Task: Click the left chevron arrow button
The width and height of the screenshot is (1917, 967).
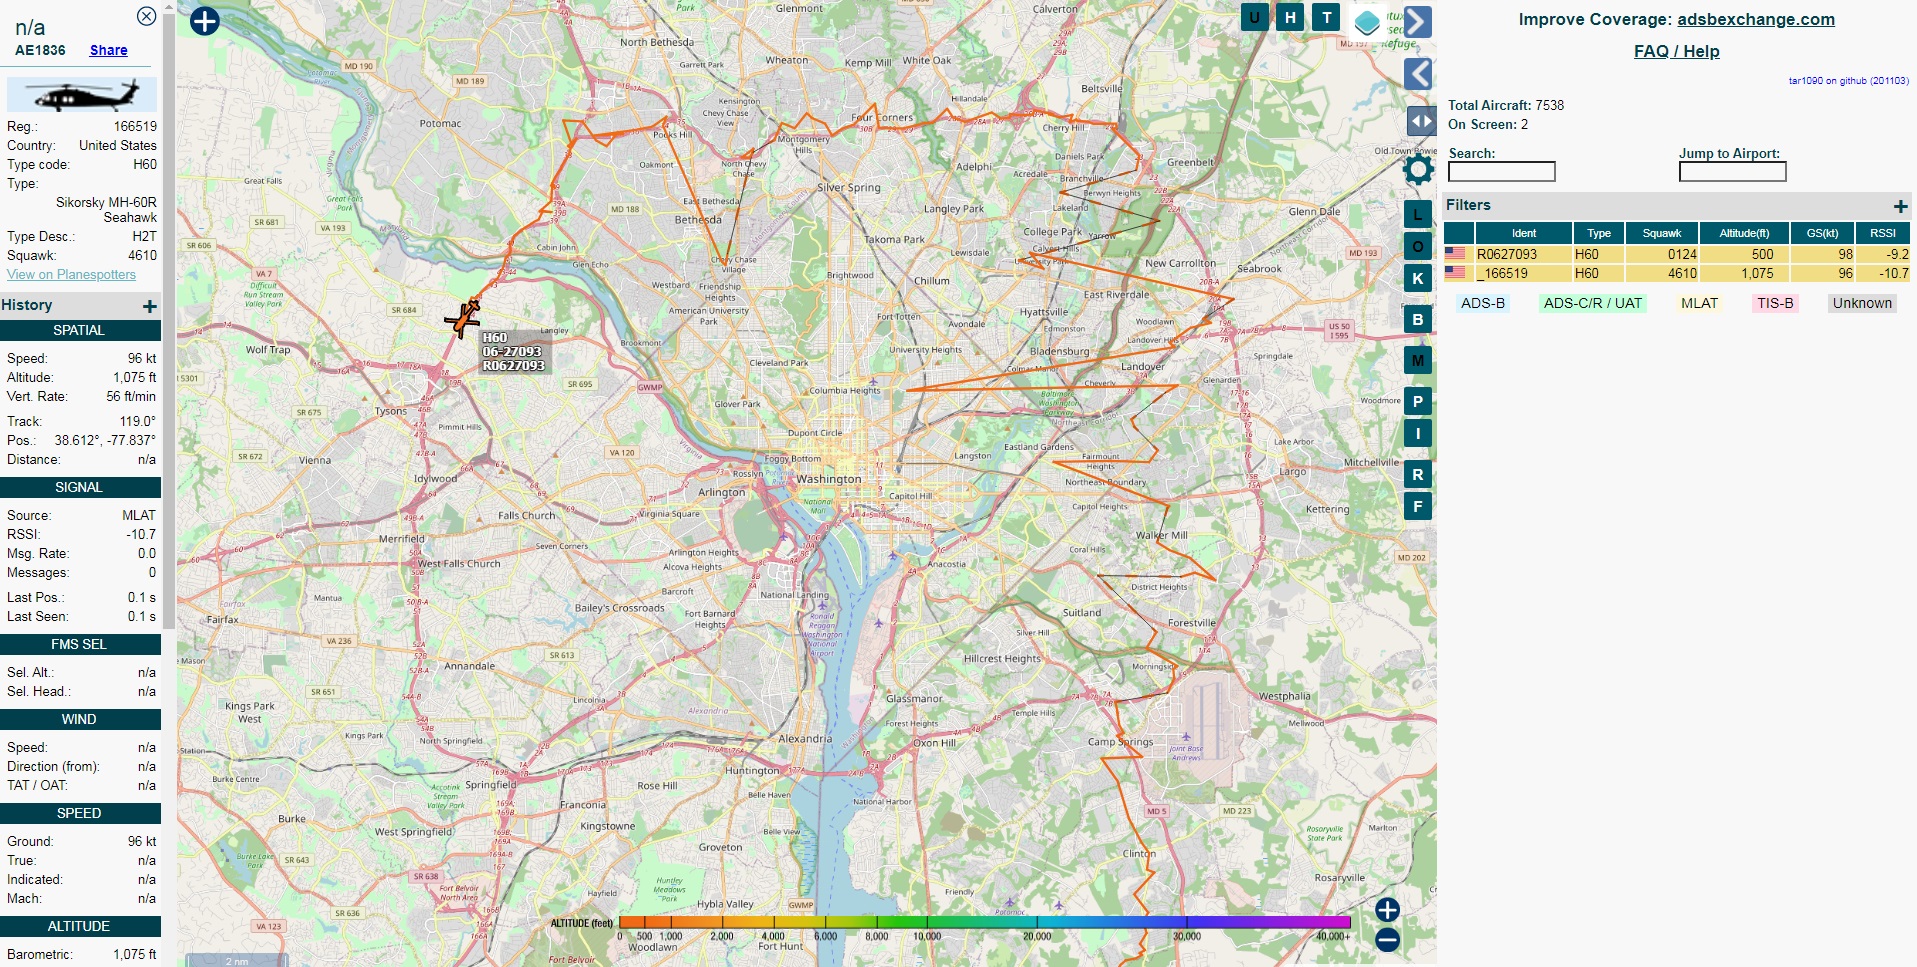Action: pos(1418,74)
